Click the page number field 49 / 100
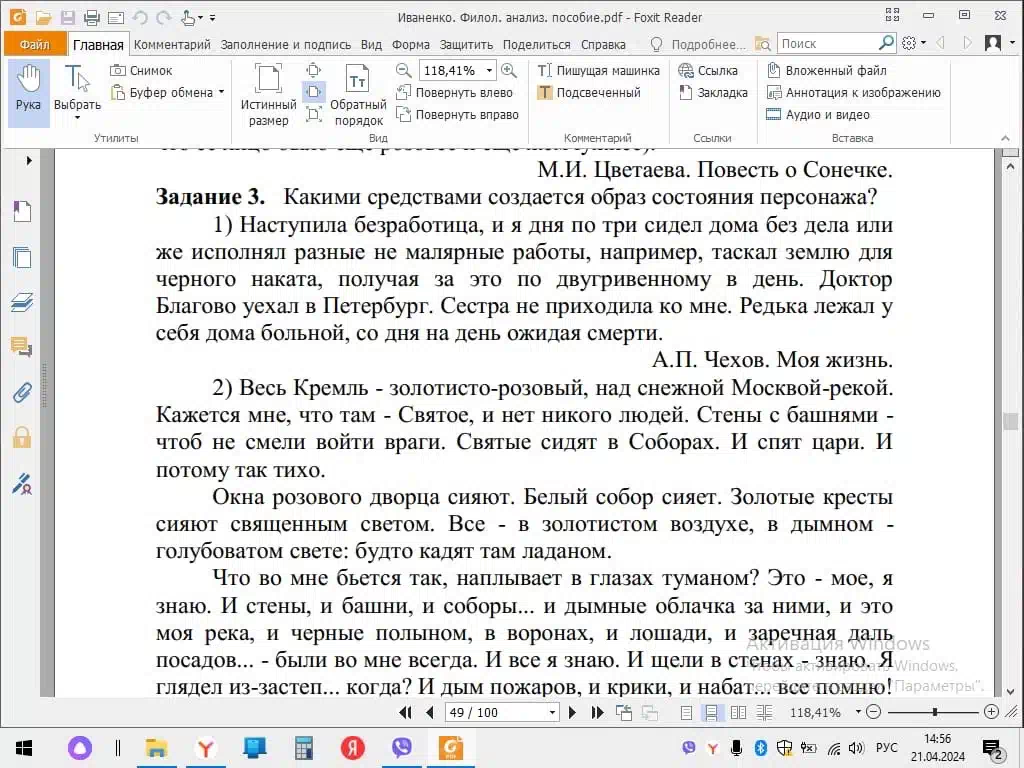This screenshot has height=768, width=1024. coord(496,712)
